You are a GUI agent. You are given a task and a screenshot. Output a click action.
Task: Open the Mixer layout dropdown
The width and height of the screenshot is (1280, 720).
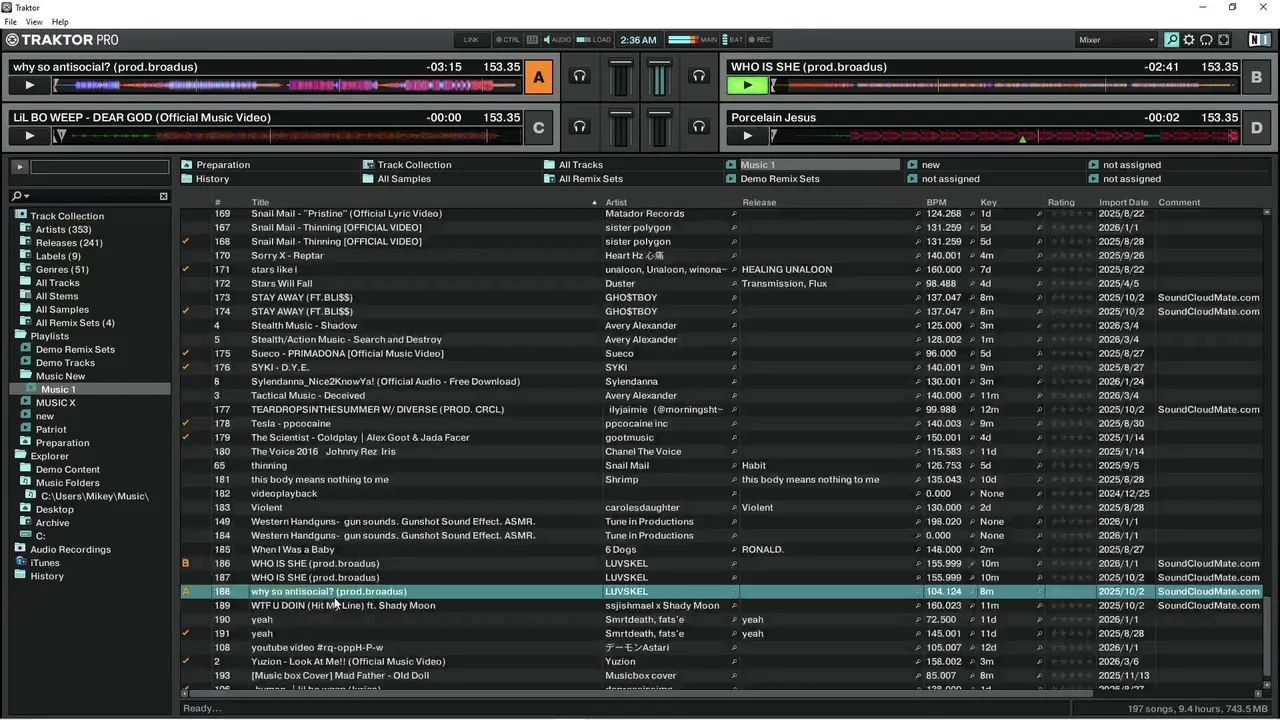click(1116, 40)
